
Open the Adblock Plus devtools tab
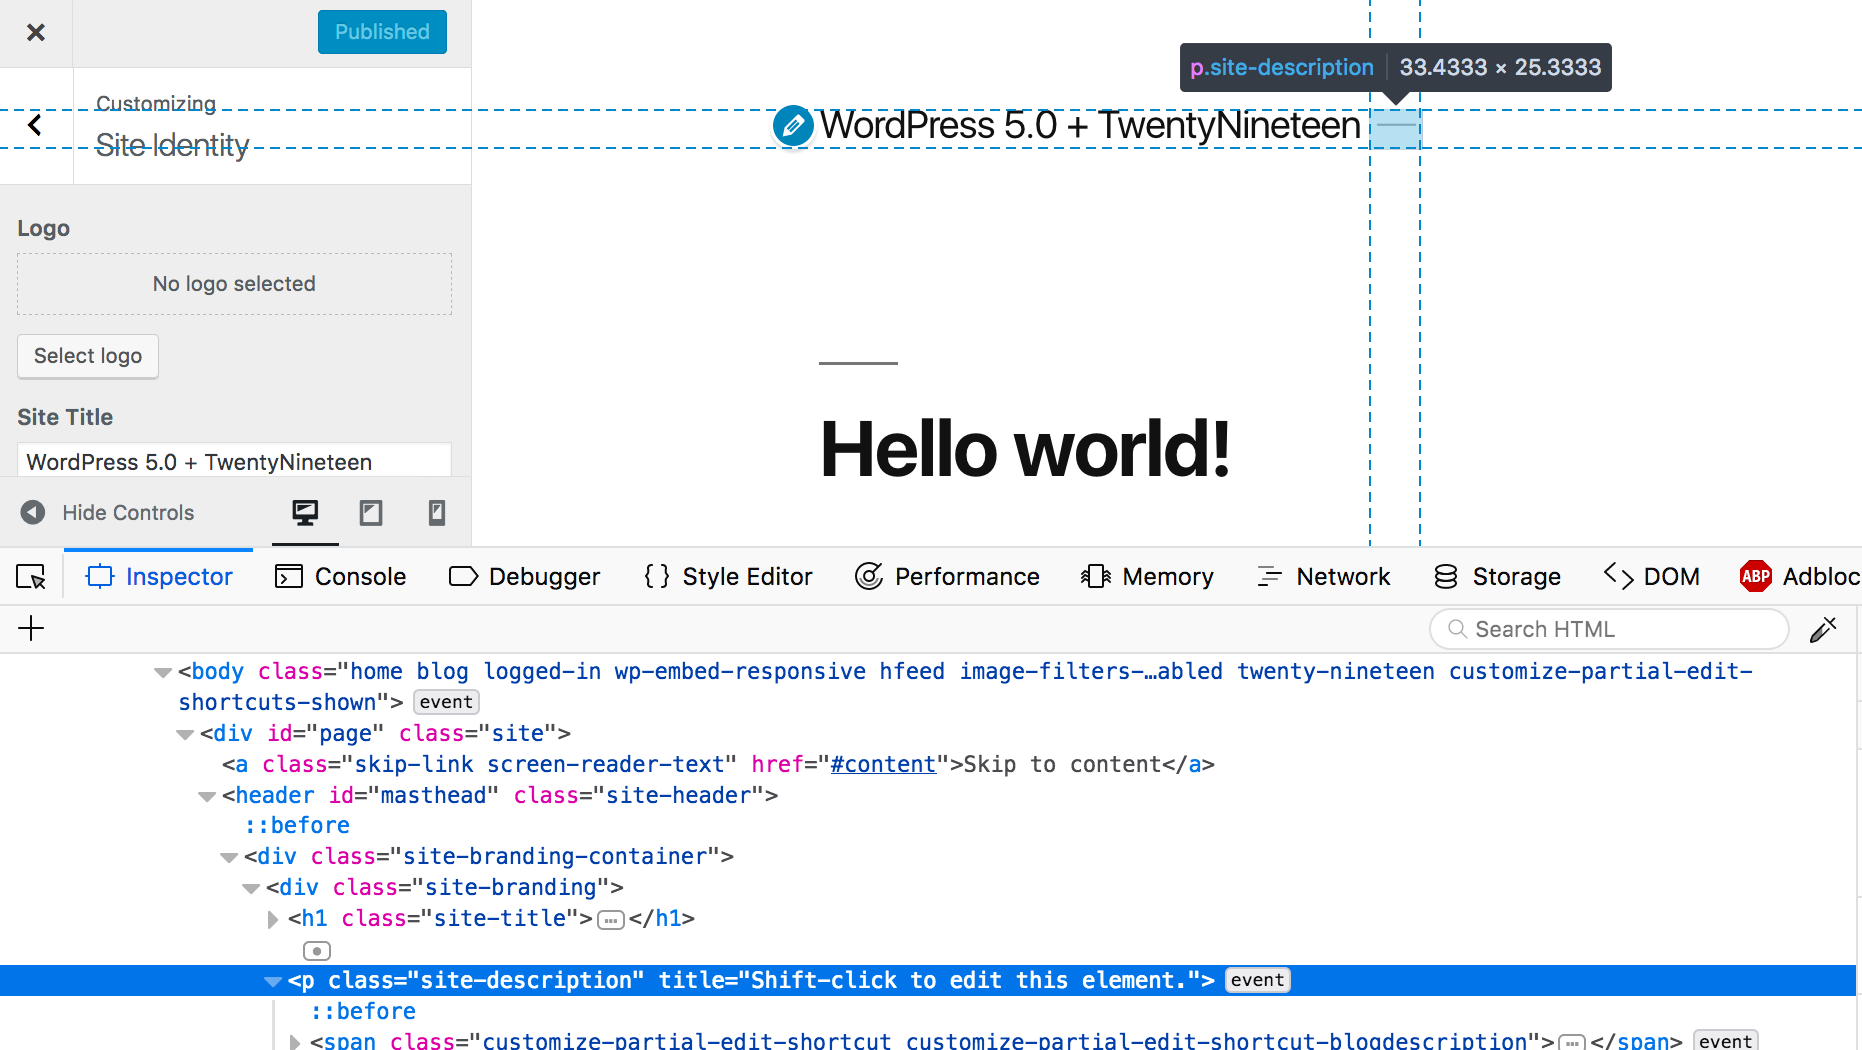click(x=1800, y=577)
